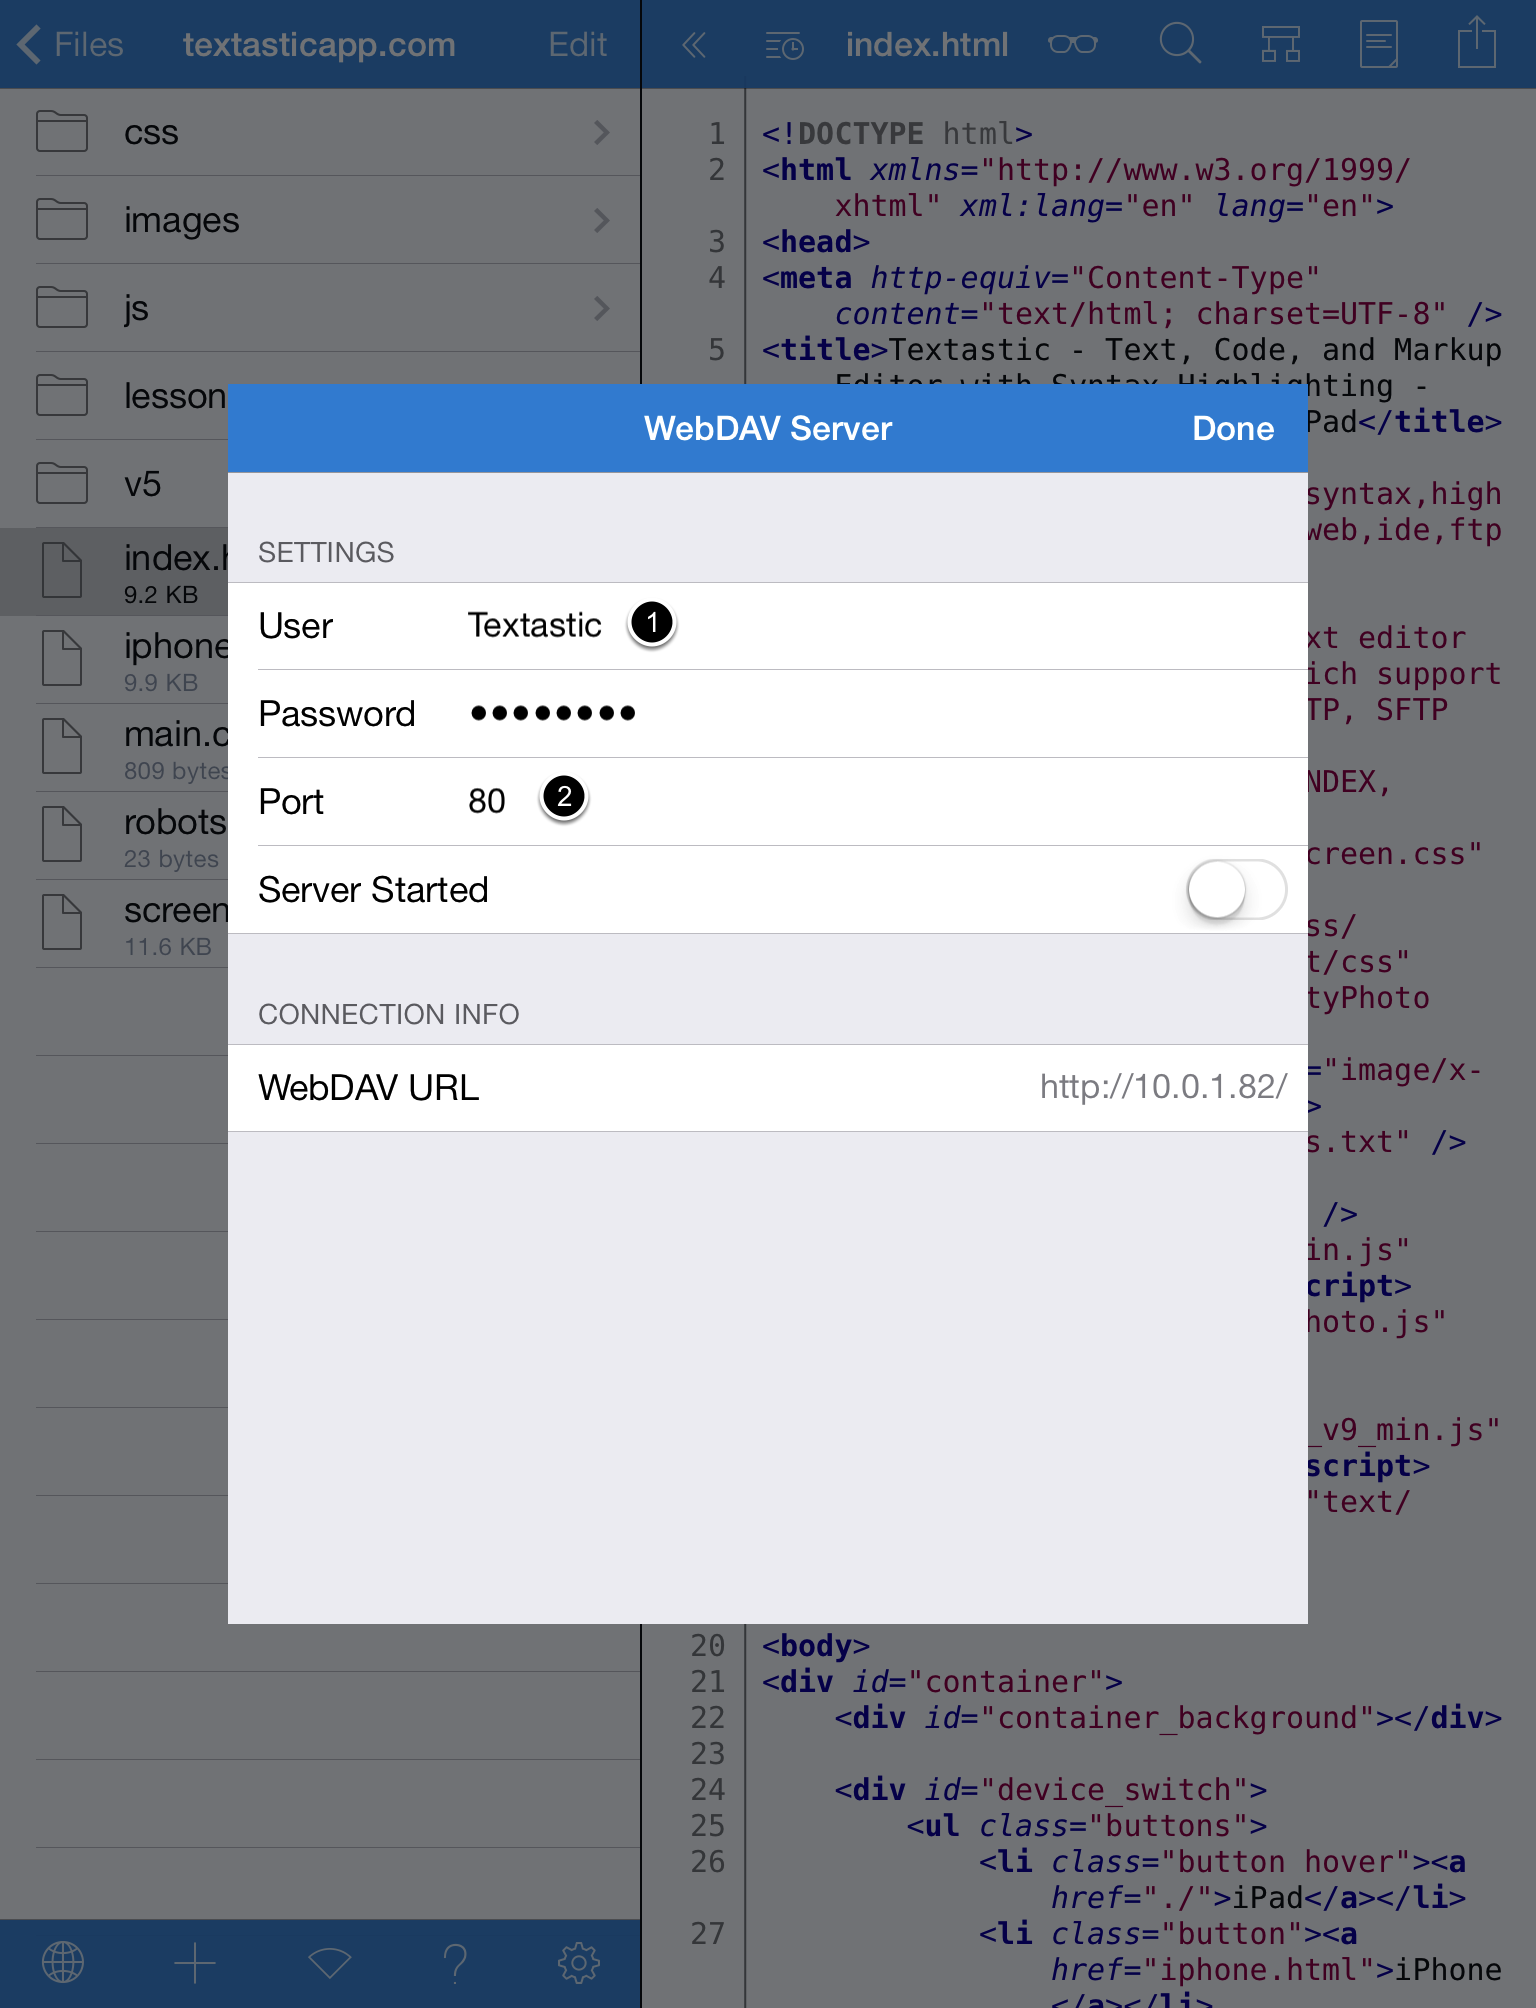
Task: Click container_background div on line 22
Action: 1168,1718
